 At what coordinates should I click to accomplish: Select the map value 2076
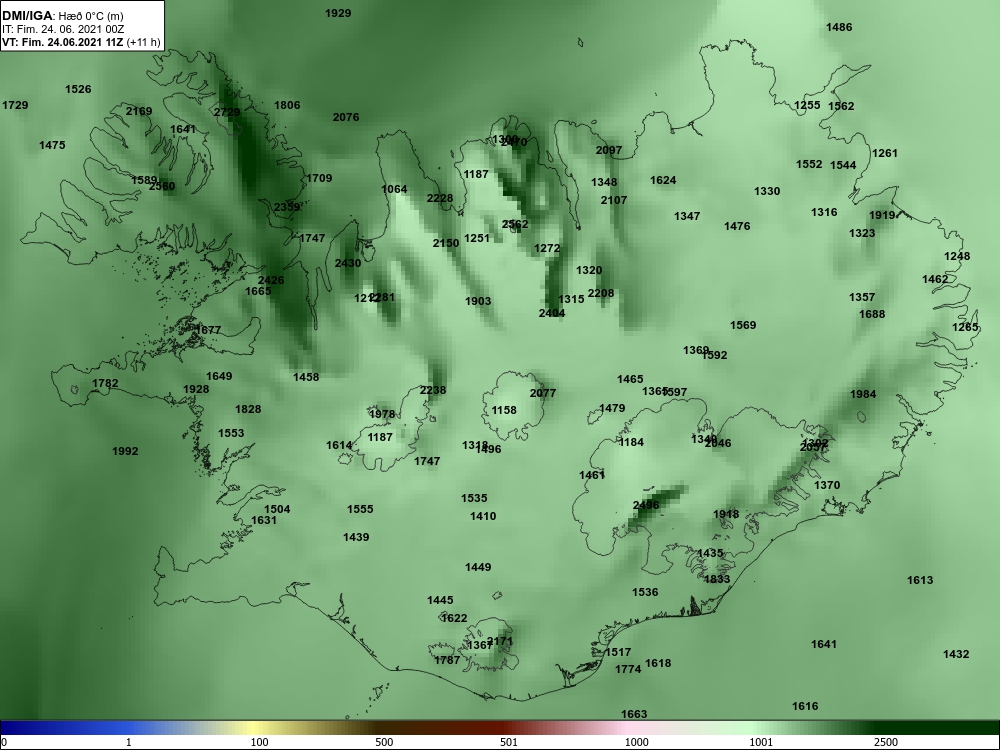pos(346,117)
